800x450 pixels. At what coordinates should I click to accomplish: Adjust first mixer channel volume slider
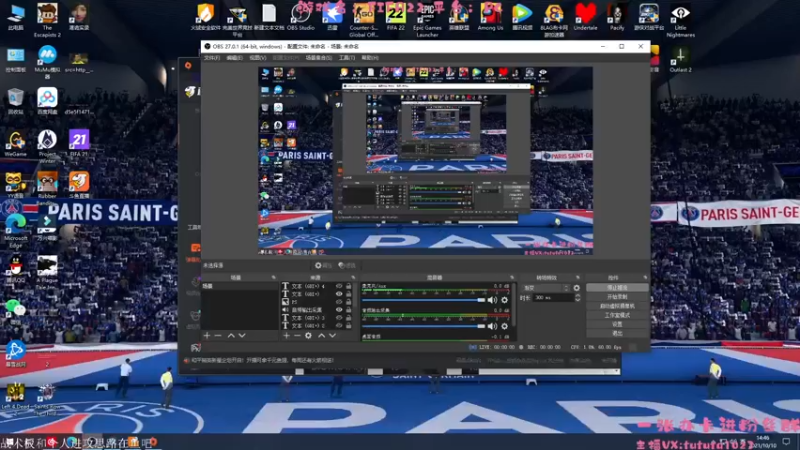tap(423, 300)
